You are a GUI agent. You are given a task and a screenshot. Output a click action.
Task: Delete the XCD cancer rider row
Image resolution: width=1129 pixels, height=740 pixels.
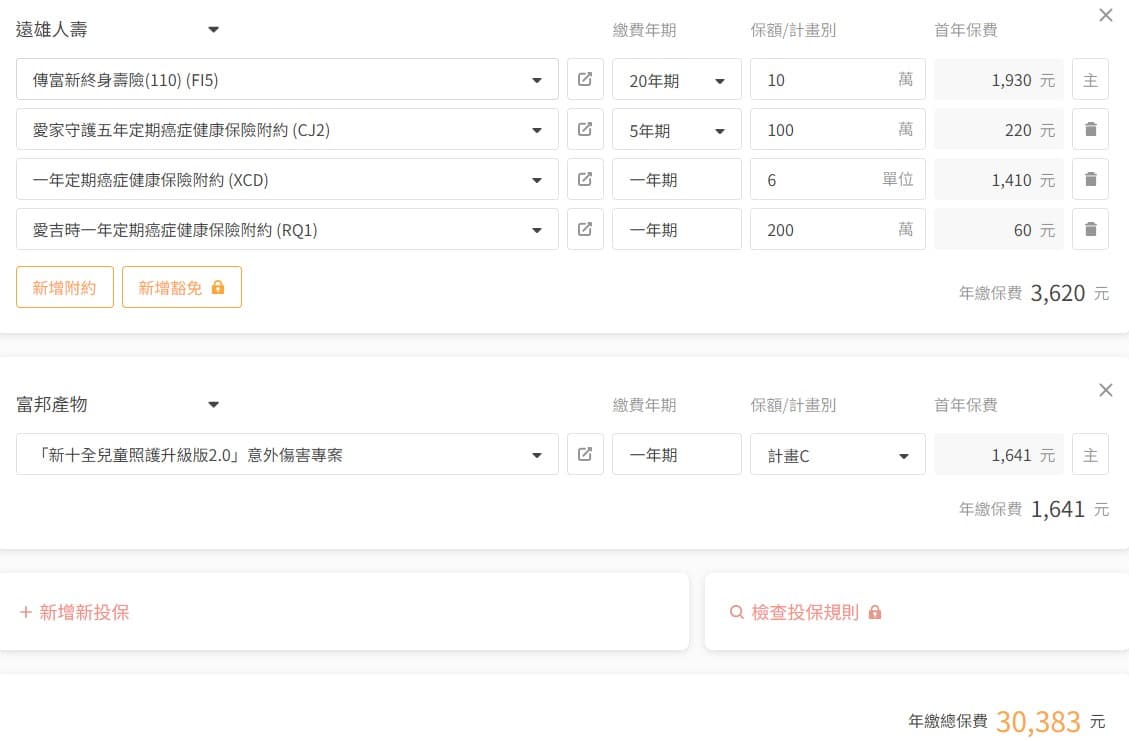(x=1090, y=179)
